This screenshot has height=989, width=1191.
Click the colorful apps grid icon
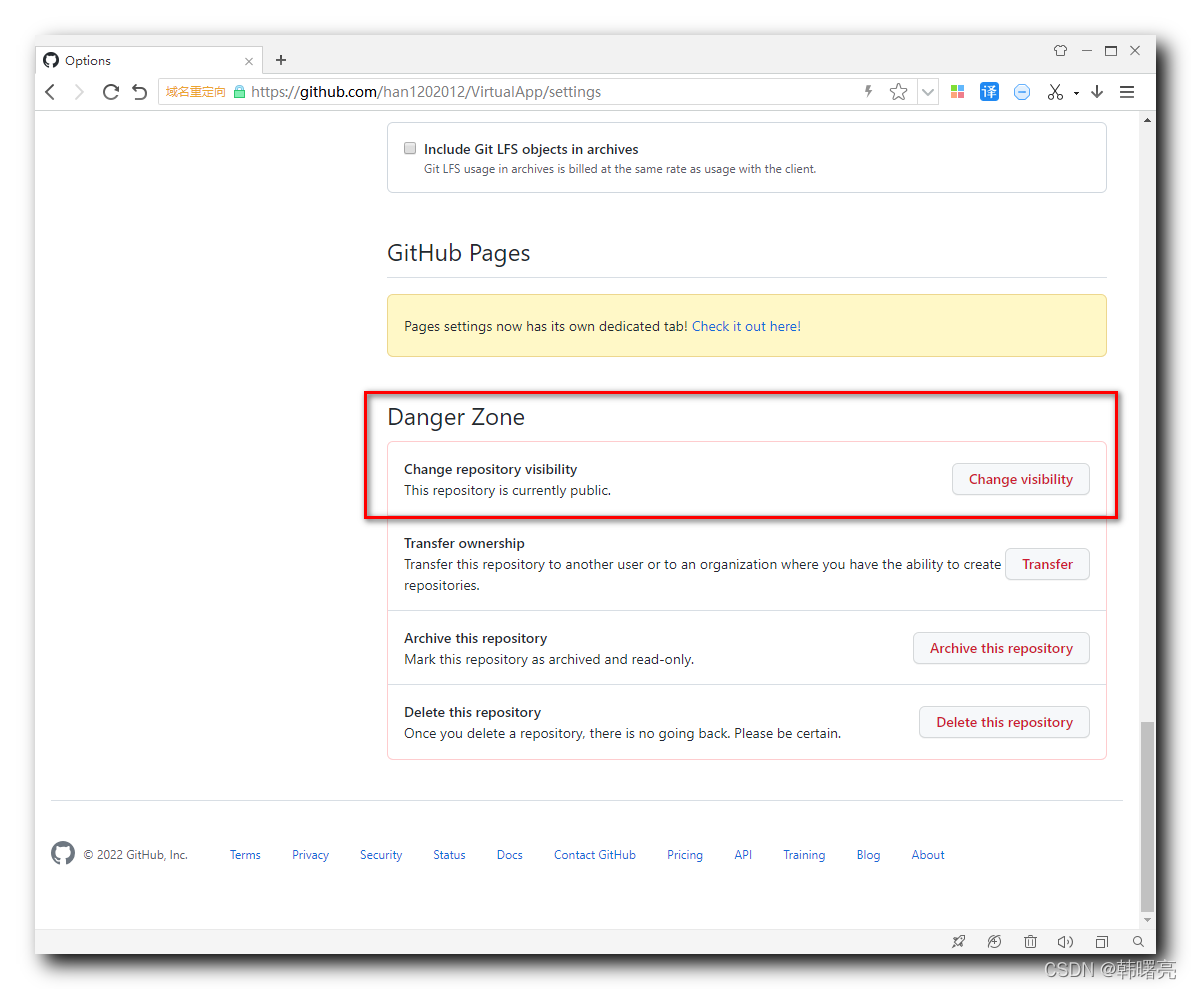point(957,91)
